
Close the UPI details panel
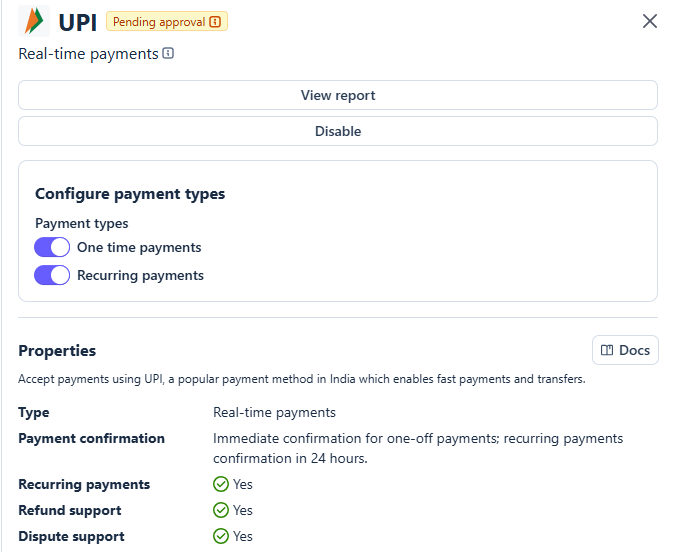click(649, 21)
